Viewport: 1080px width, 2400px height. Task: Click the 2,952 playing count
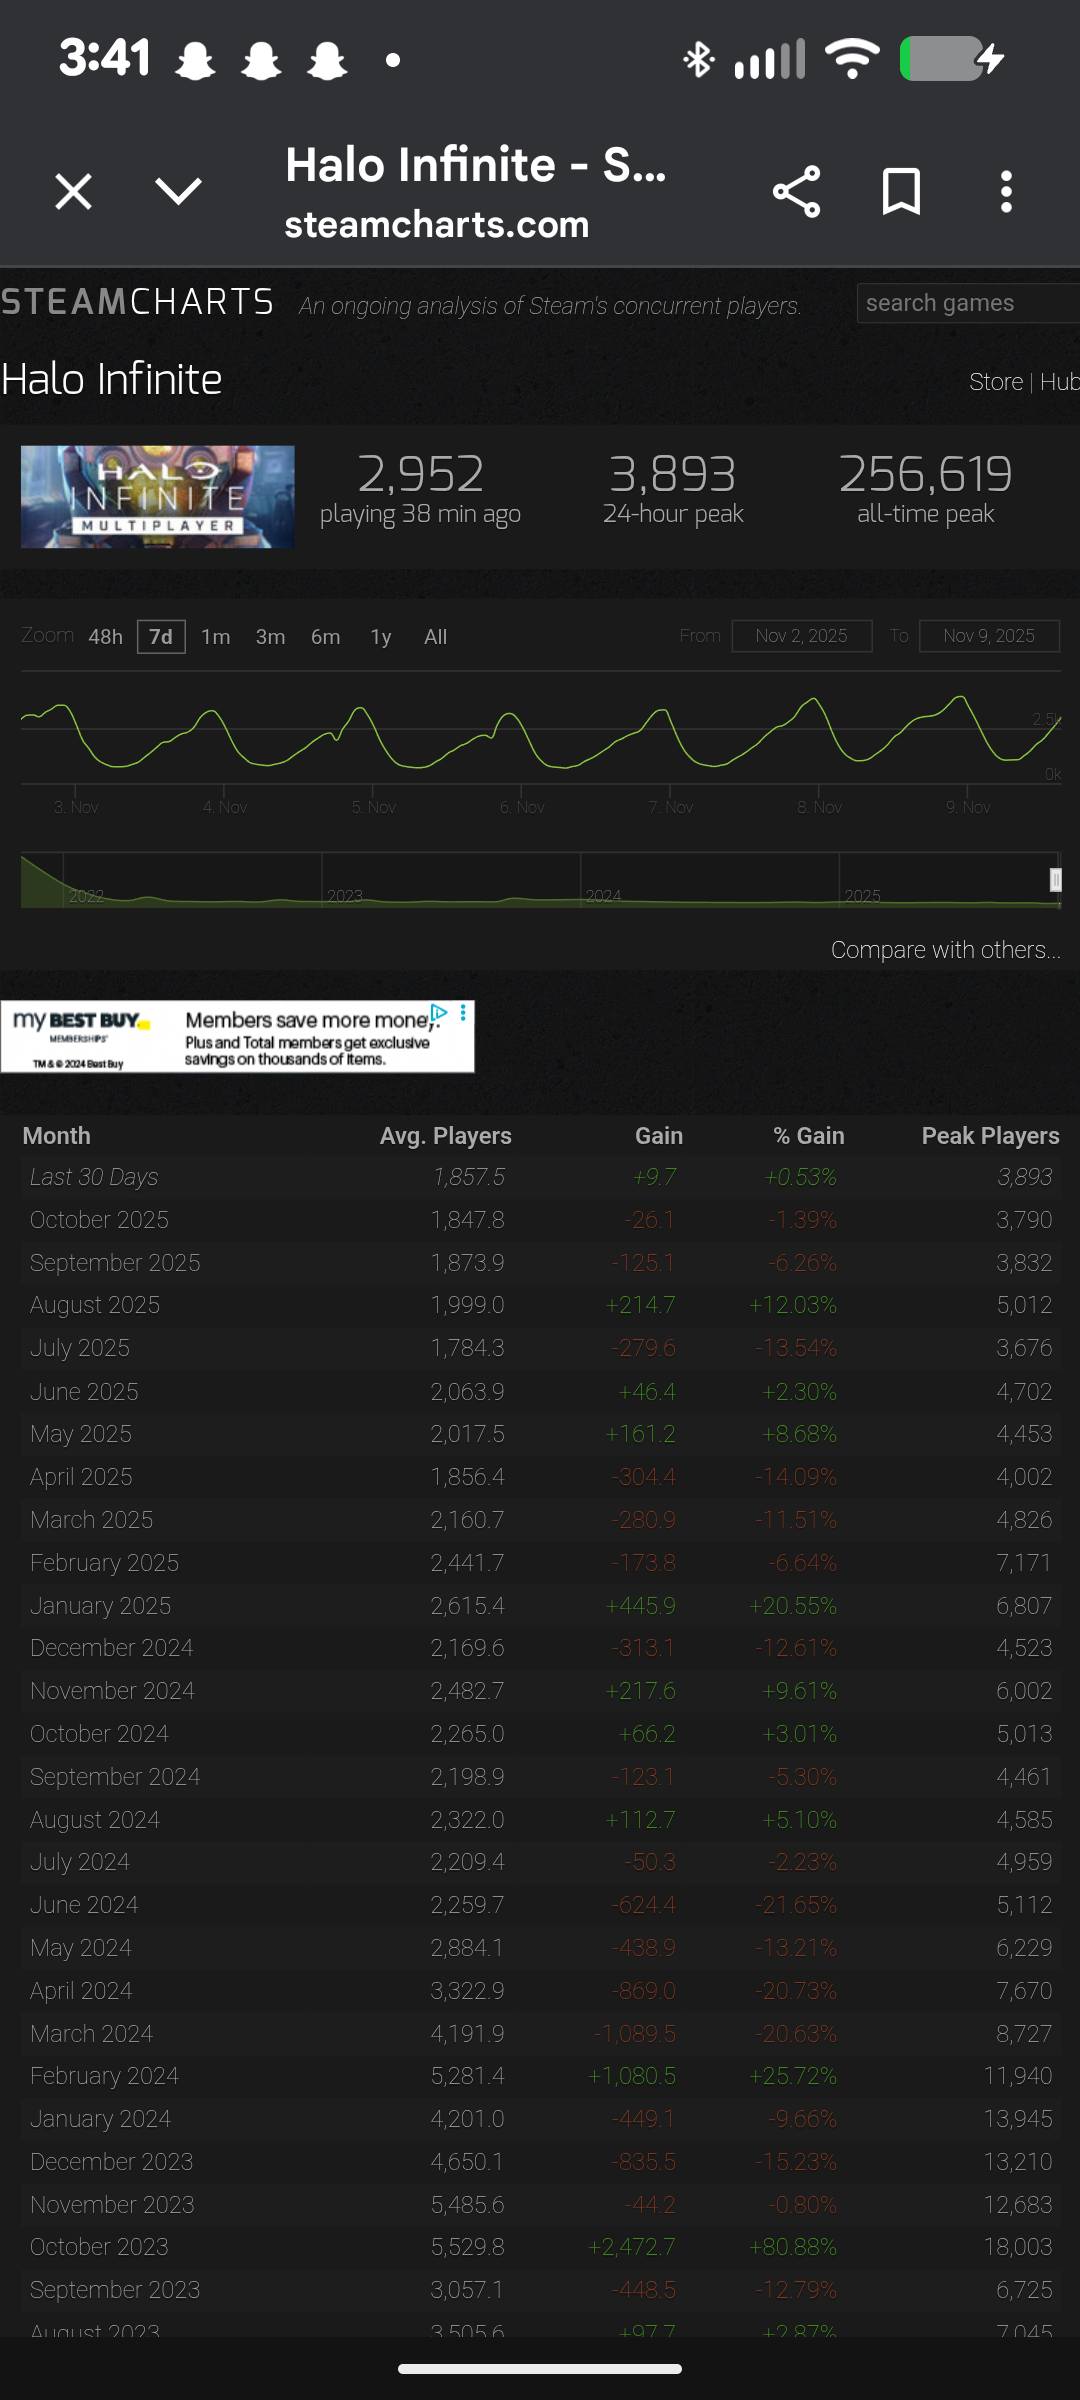point(420,474)
